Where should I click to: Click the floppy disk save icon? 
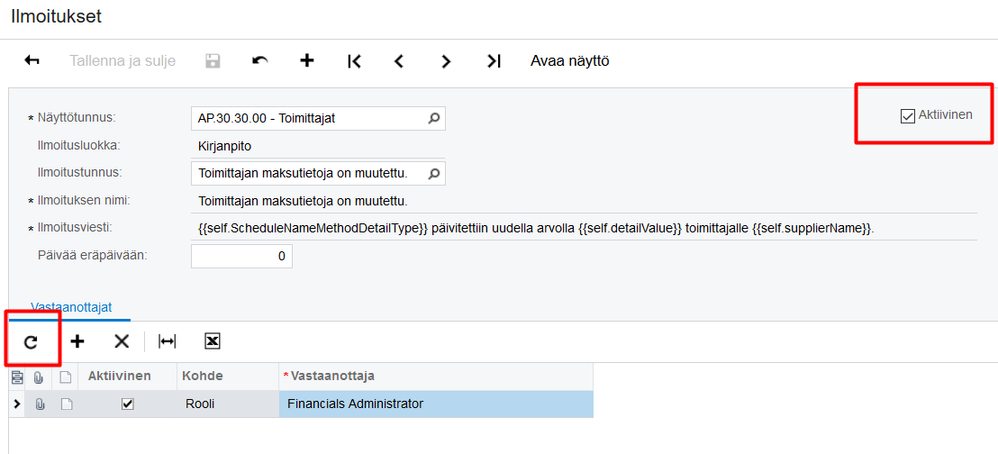213,61
